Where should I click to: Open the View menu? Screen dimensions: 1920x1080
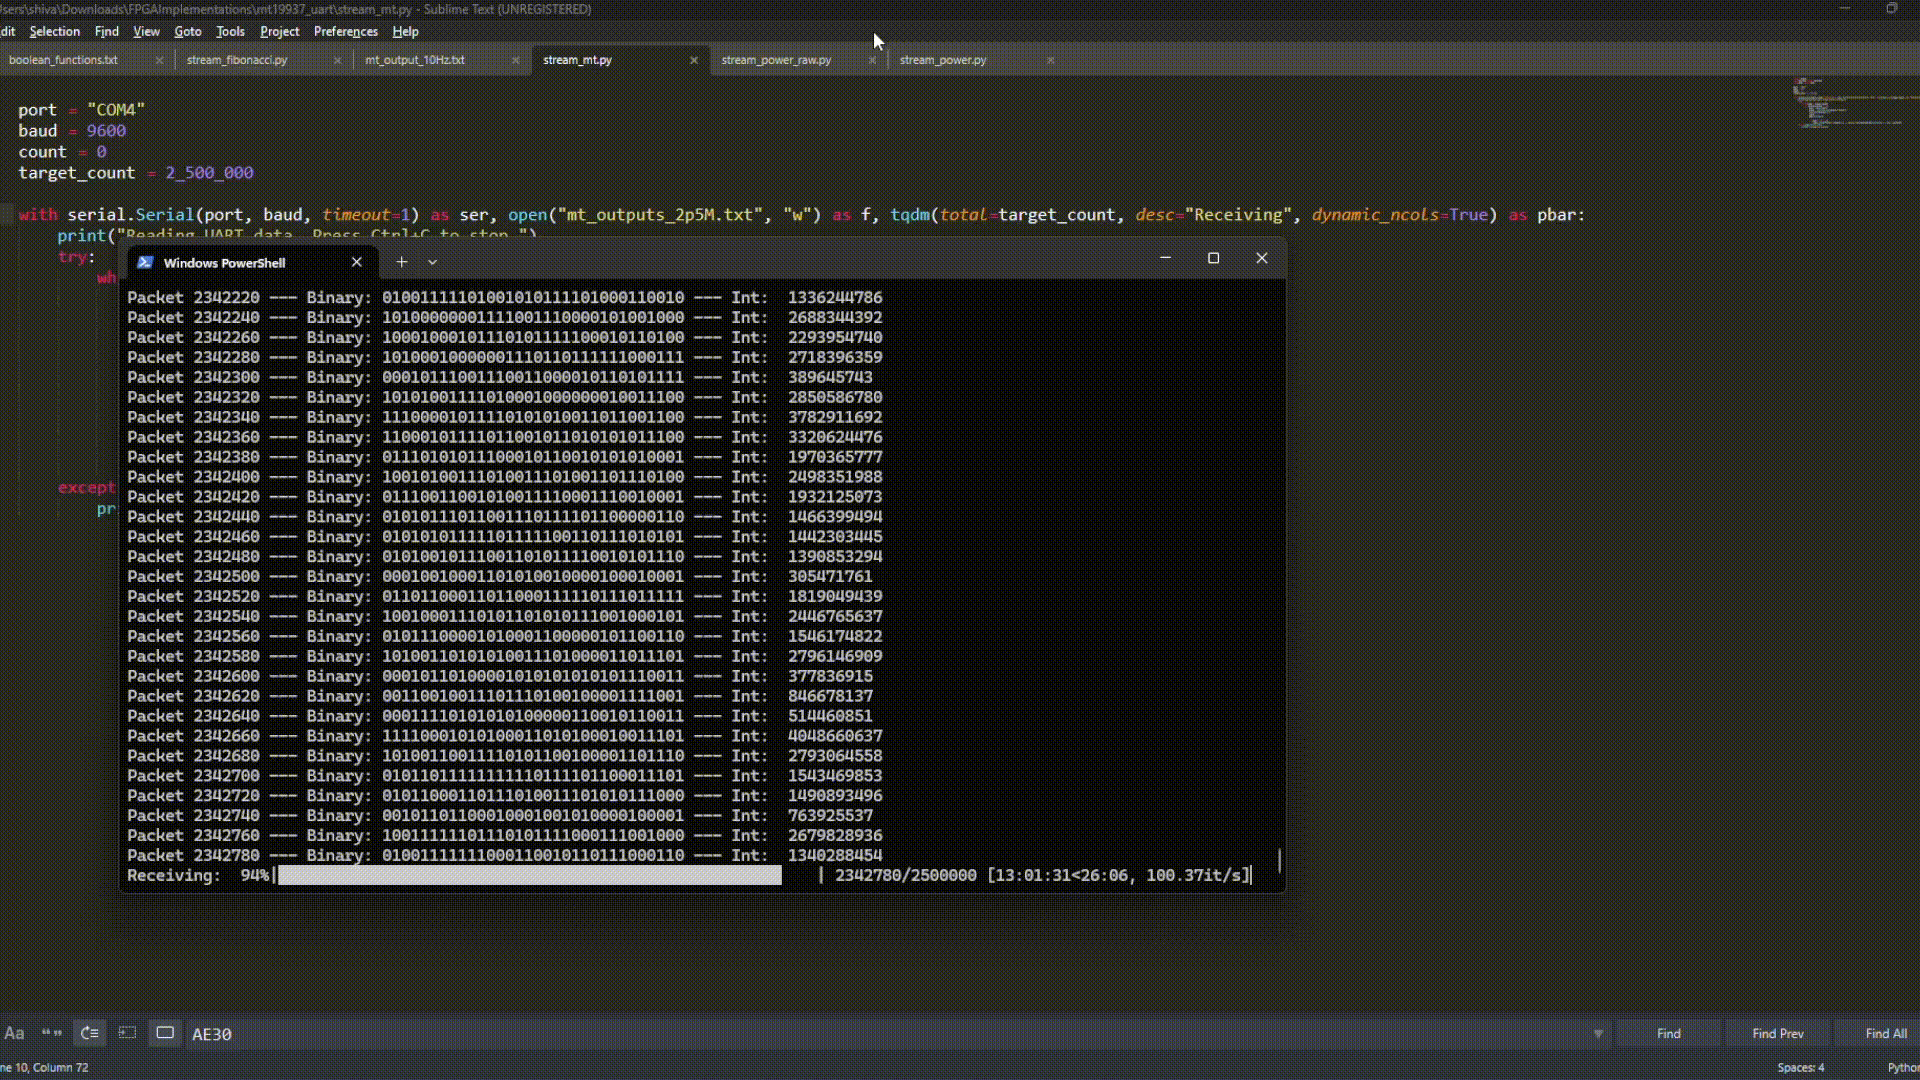[146, 31]
